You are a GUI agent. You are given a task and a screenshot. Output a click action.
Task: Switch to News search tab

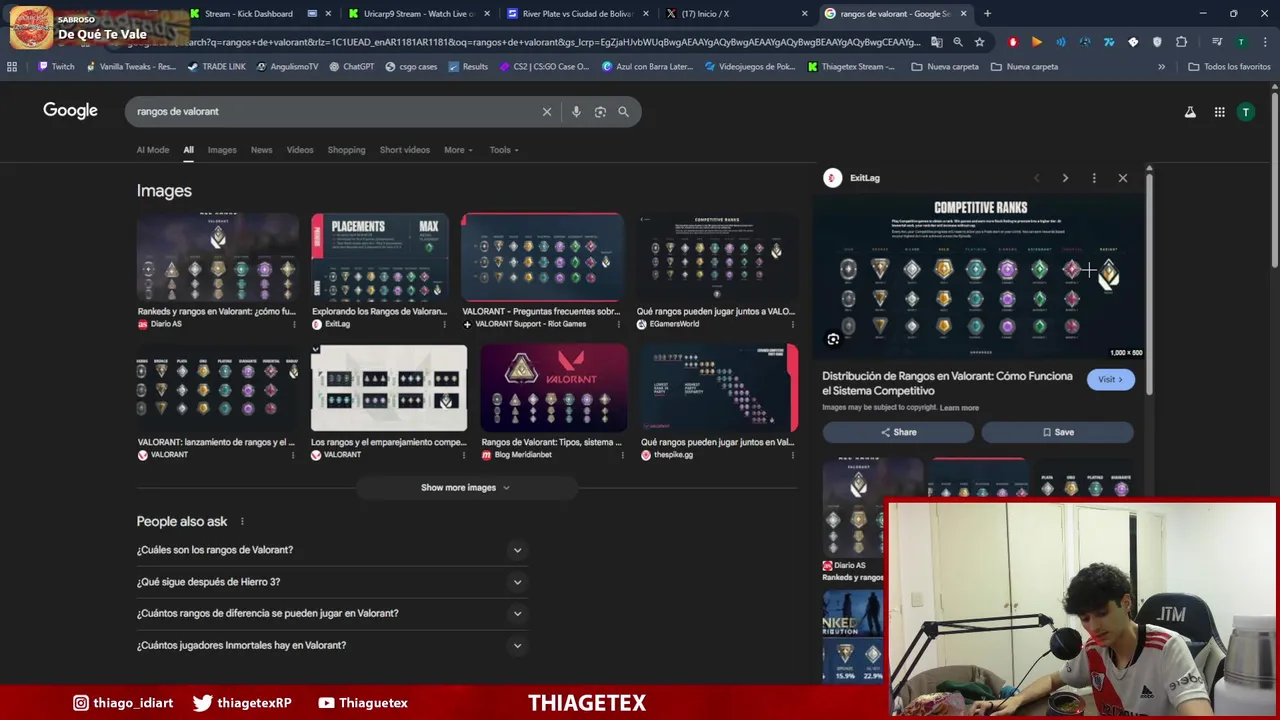click(261, 150)
